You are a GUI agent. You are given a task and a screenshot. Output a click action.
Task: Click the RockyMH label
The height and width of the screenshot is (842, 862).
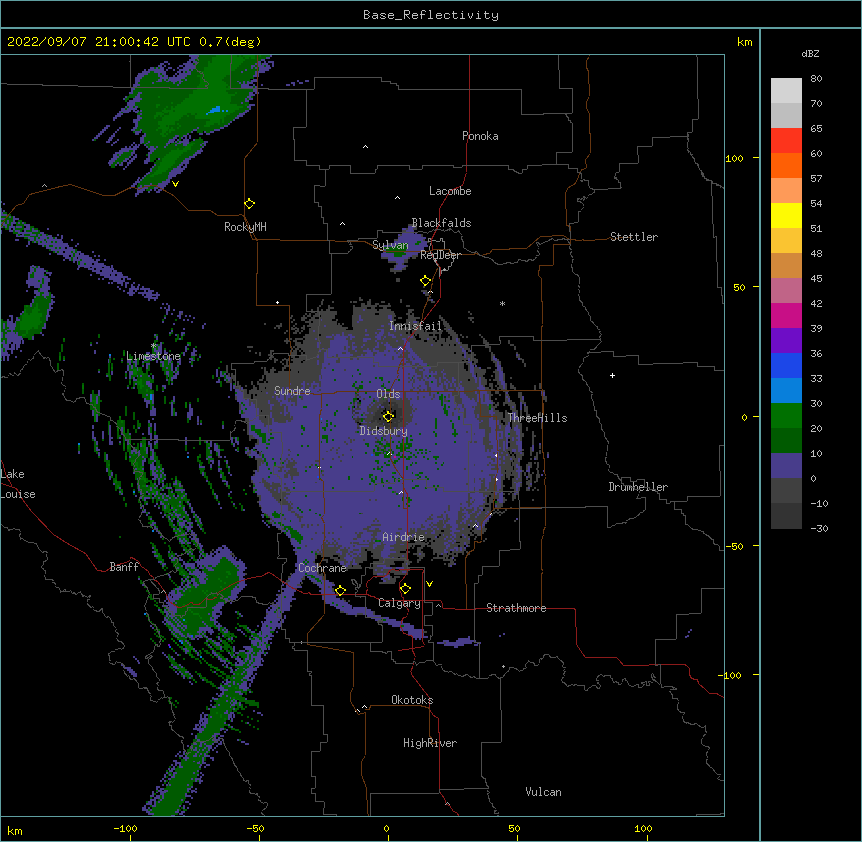click(x=245, y=227)
